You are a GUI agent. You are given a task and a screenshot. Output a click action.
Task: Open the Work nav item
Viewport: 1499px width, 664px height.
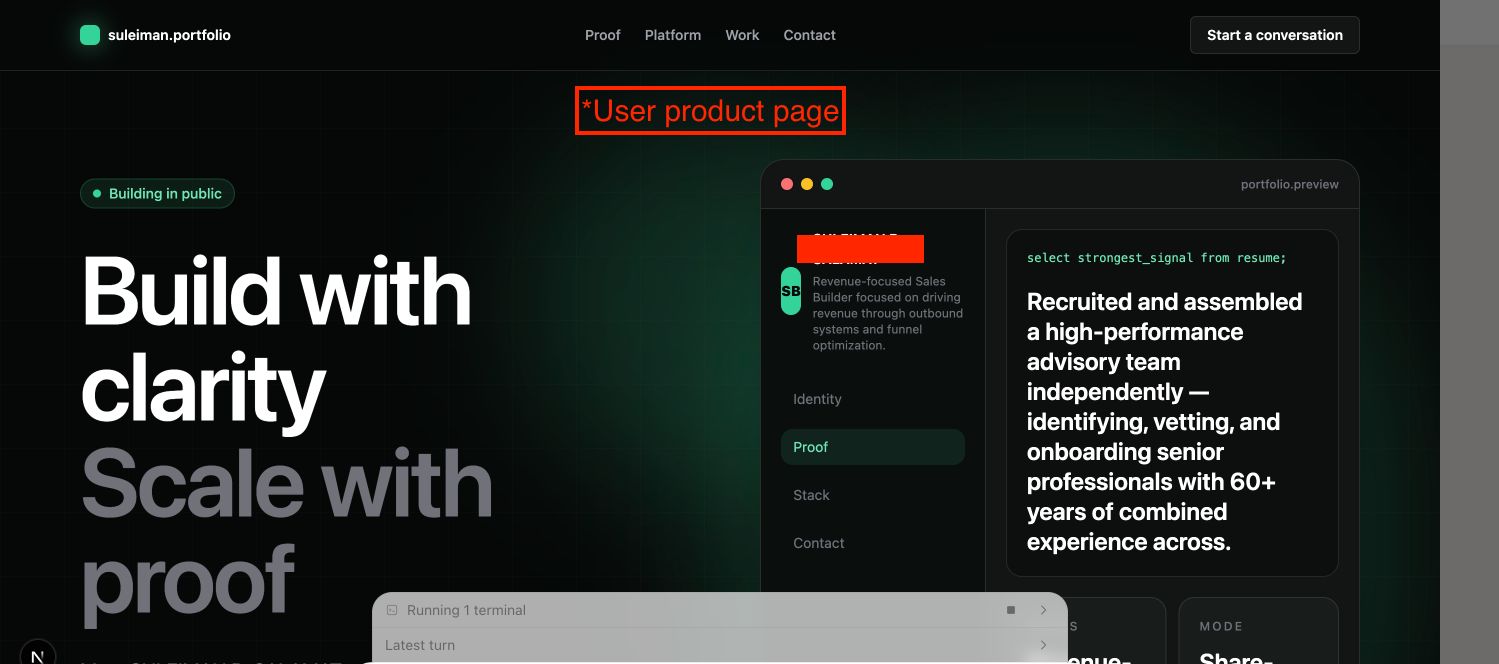coord(742,35)
